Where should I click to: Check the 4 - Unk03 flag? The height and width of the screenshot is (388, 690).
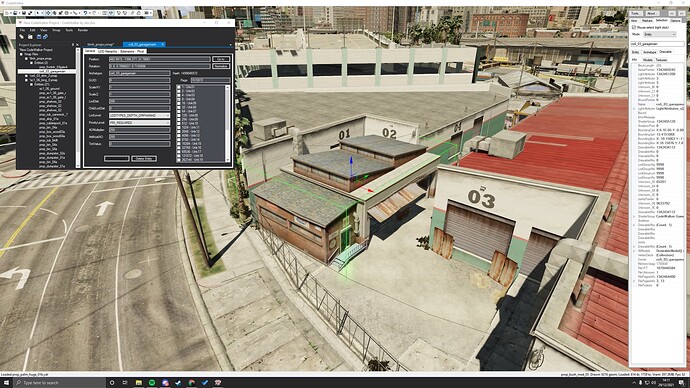tap(179, 95)
